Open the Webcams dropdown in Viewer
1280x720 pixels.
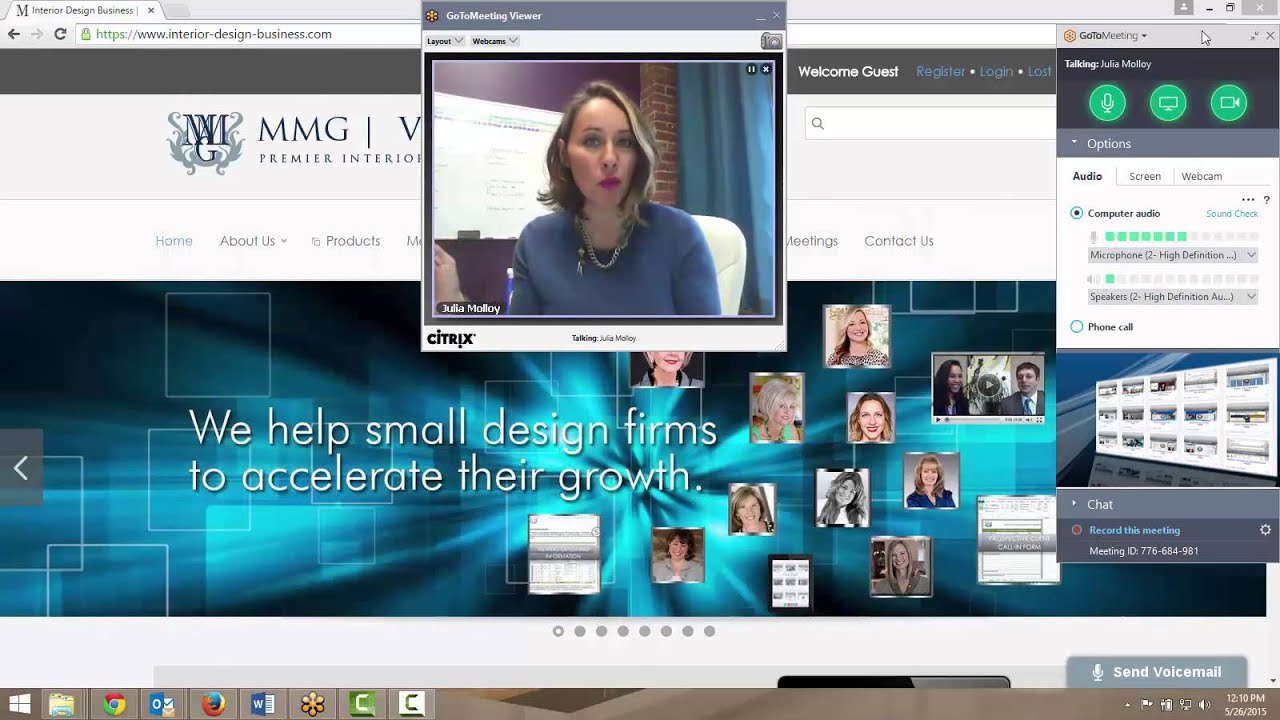pos(494,41)
